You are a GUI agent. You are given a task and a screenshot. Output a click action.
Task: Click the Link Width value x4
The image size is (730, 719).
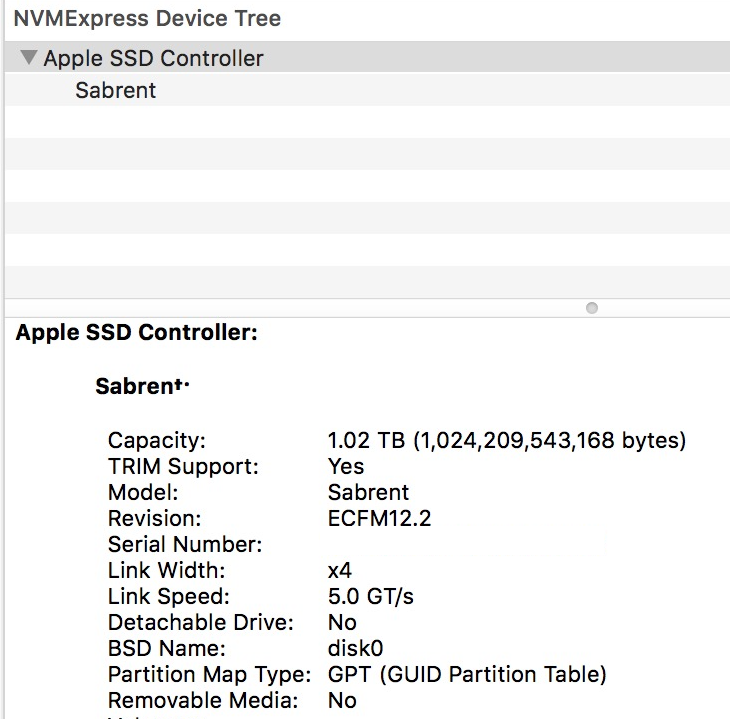[x=340, y=570]
